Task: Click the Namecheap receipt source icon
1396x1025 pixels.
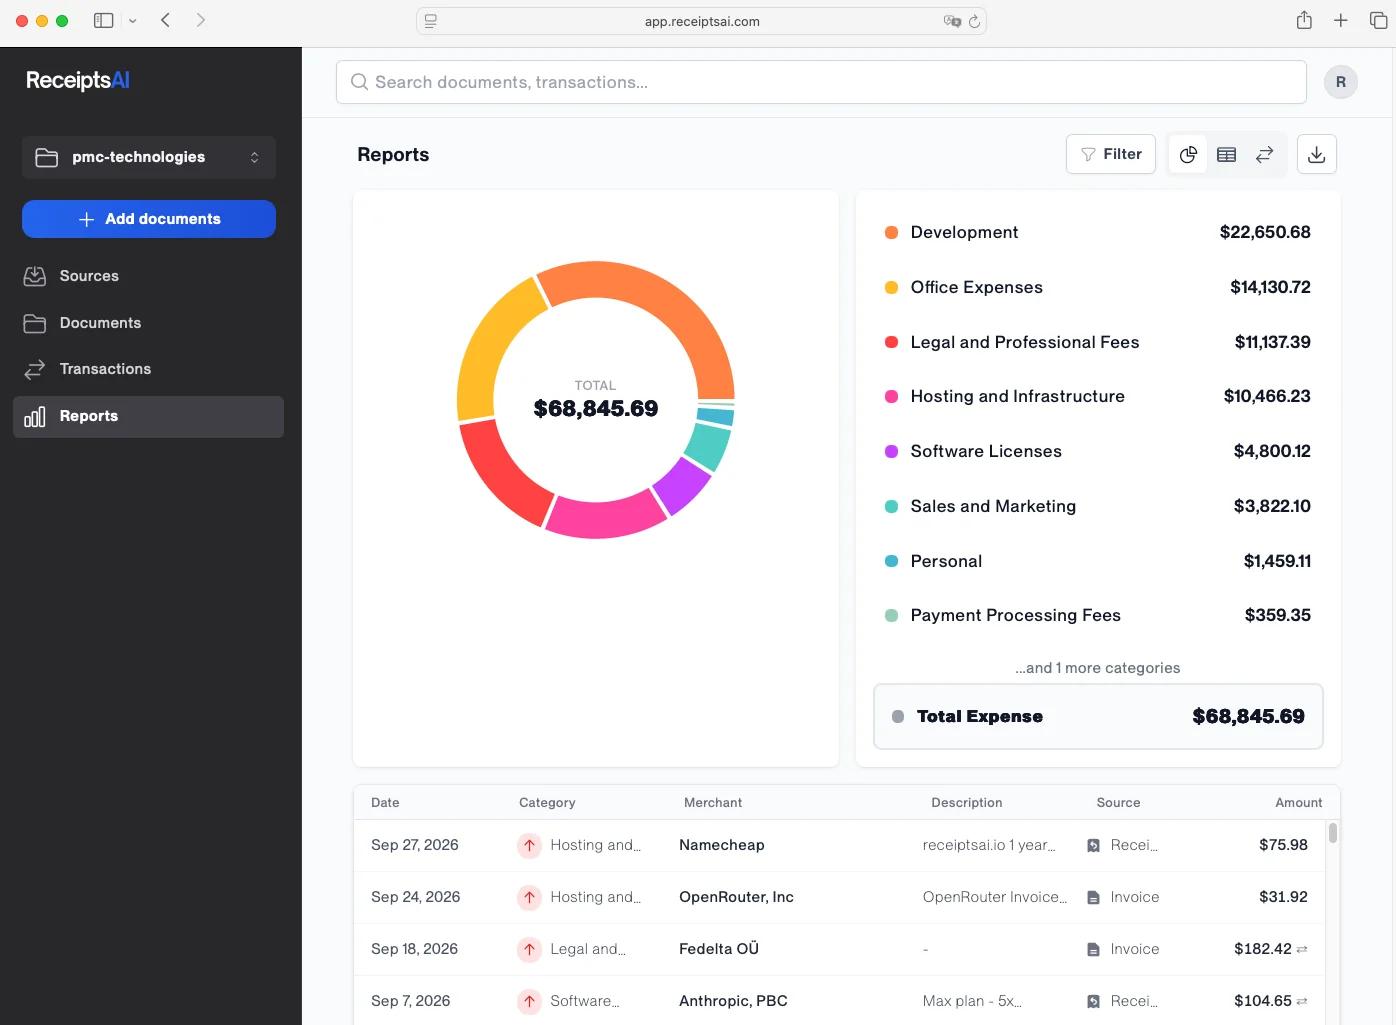Action: [x=1093, y=845]
